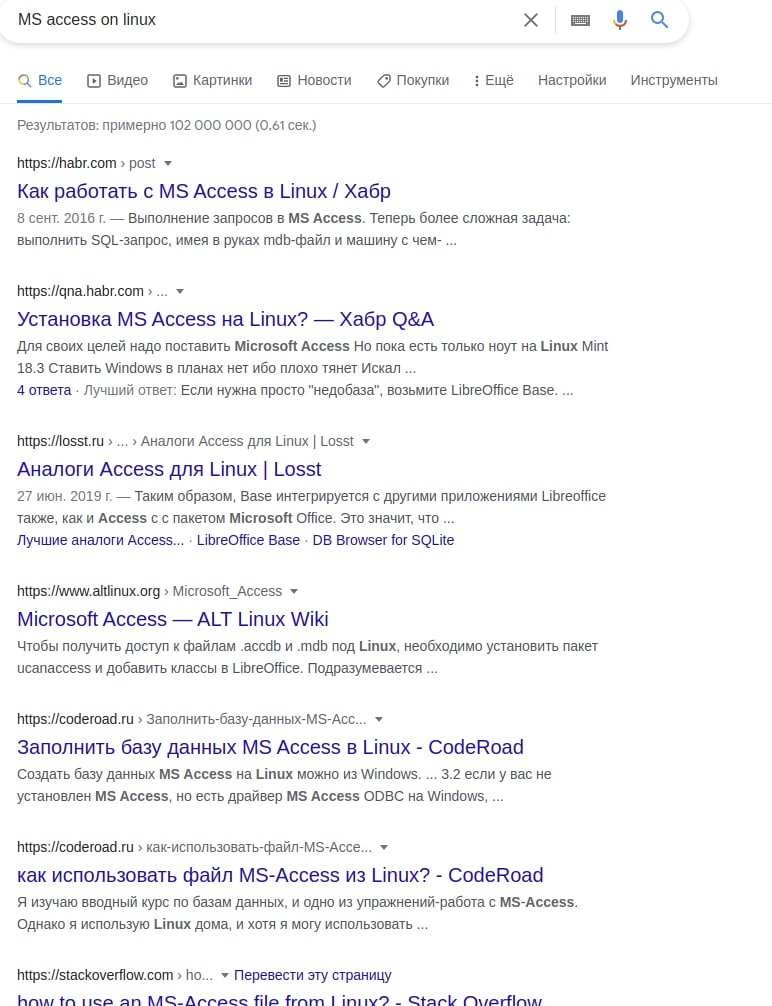This screenshot has height=1006, width=772.
Task: Expand habr.com post result options arrow
Action: [168, 164]
